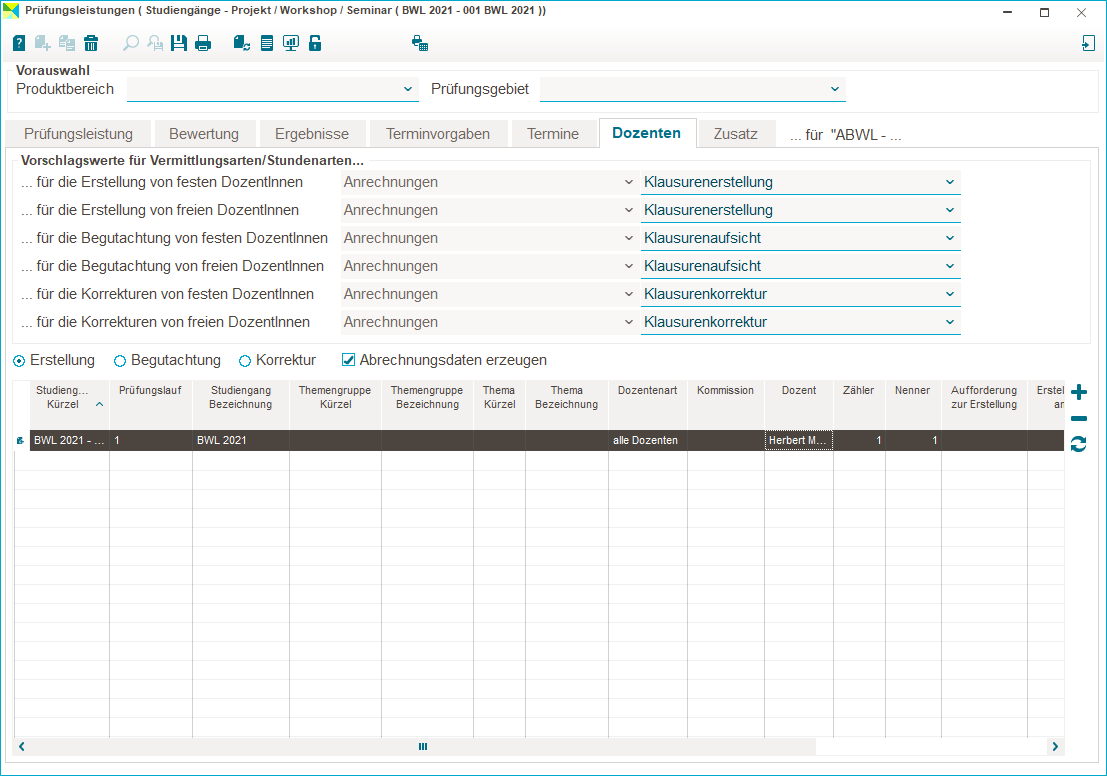Click the help question mark icon
Image resolution: width=1107 pixels, height=776 pixels.
point(19,43)
